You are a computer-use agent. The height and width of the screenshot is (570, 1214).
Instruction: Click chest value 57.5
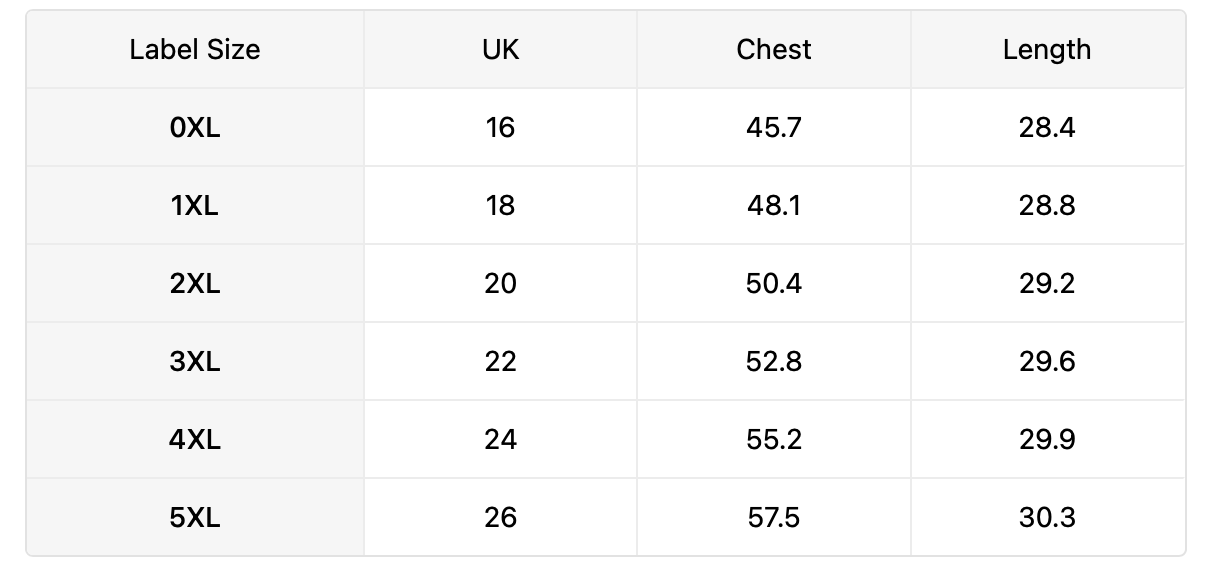point(774,517)
